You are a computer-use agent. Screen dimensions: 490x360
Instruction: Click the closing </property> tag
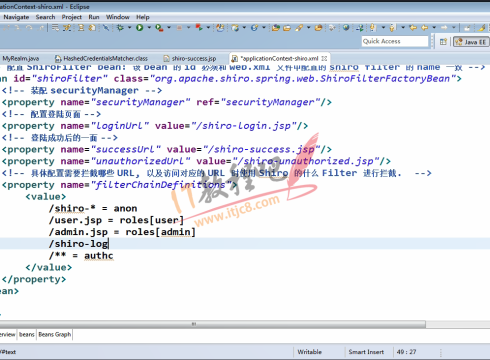tap(34, 279)
